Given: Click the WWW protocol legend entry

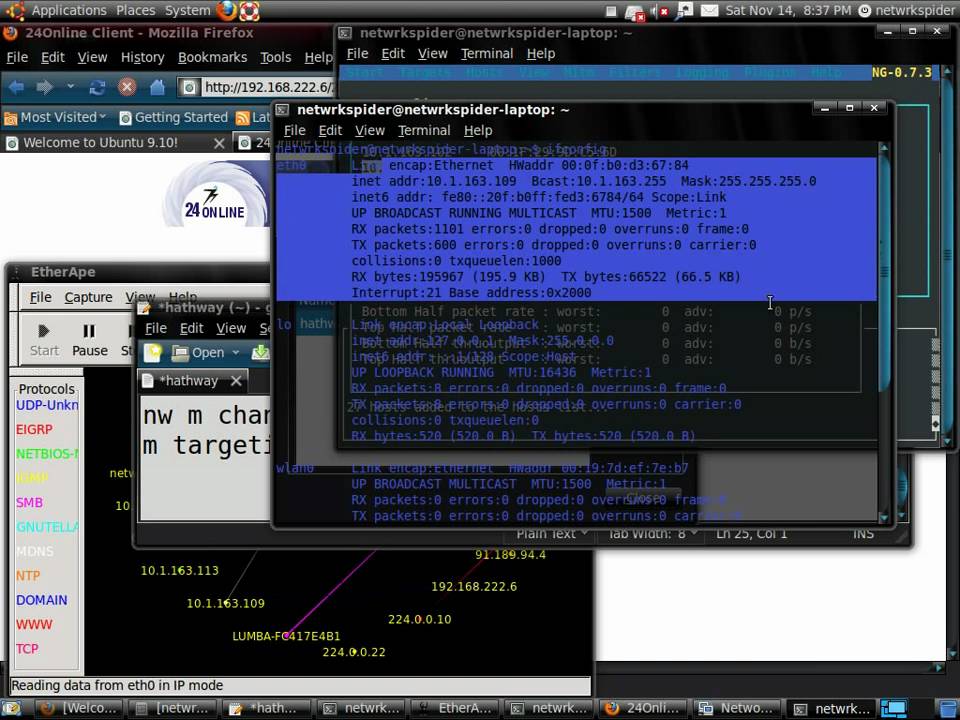Looking at the screenshot, I should 34,625.
